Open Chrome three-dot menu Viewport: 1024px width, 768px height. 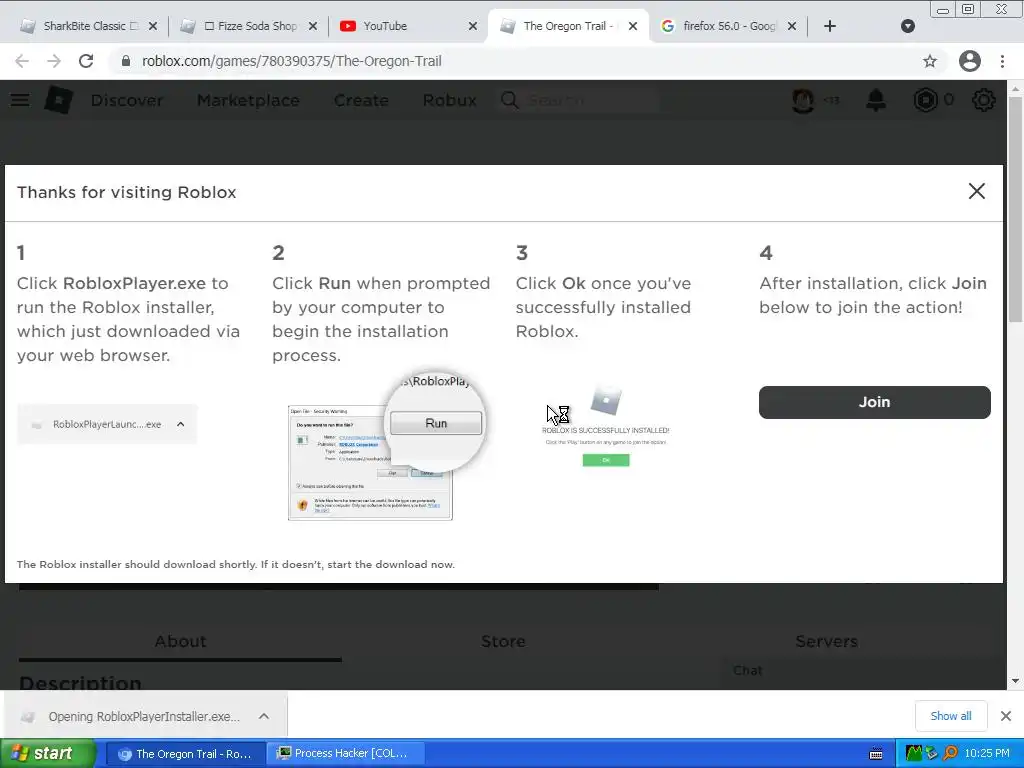(1002, 61)
